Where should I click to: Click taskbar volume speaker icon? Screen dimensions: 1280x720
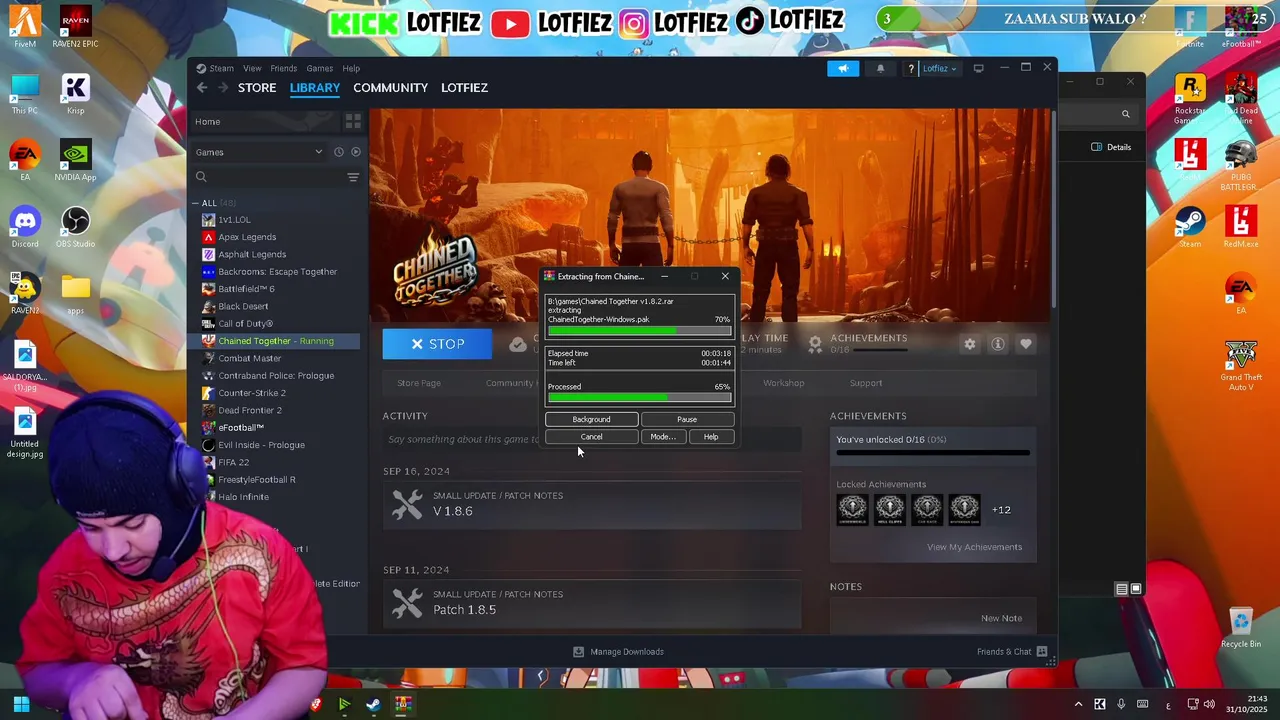pyautogui.click(x=1209, y=704)
